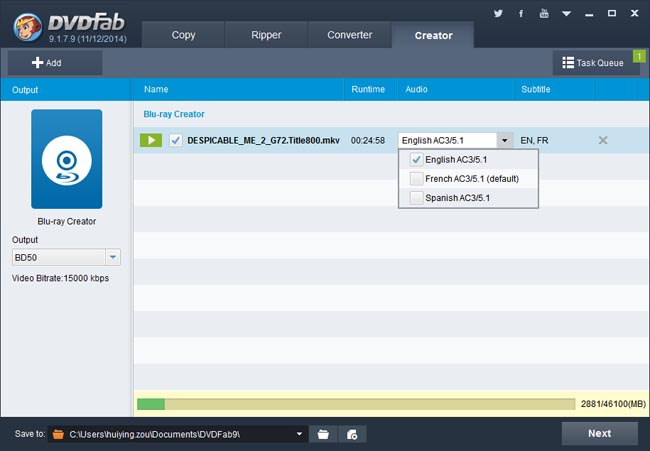Click the Blu-ray Creator disc thumbnail

pos(67,159)
